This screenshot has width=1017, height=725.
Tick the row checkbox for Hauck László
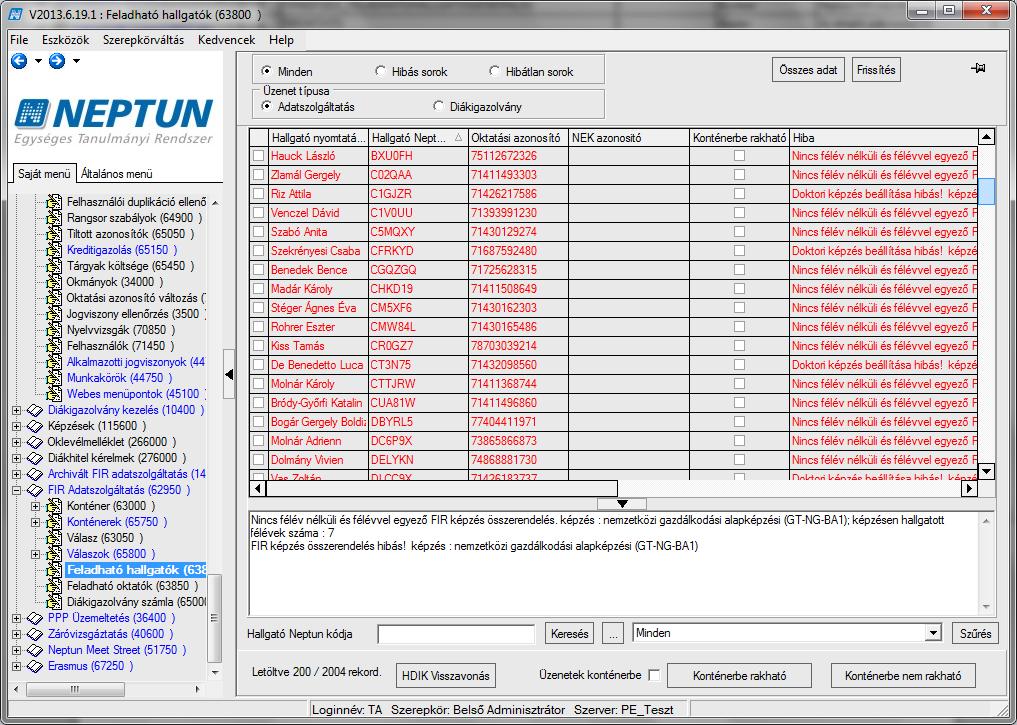tap(259, 156)
